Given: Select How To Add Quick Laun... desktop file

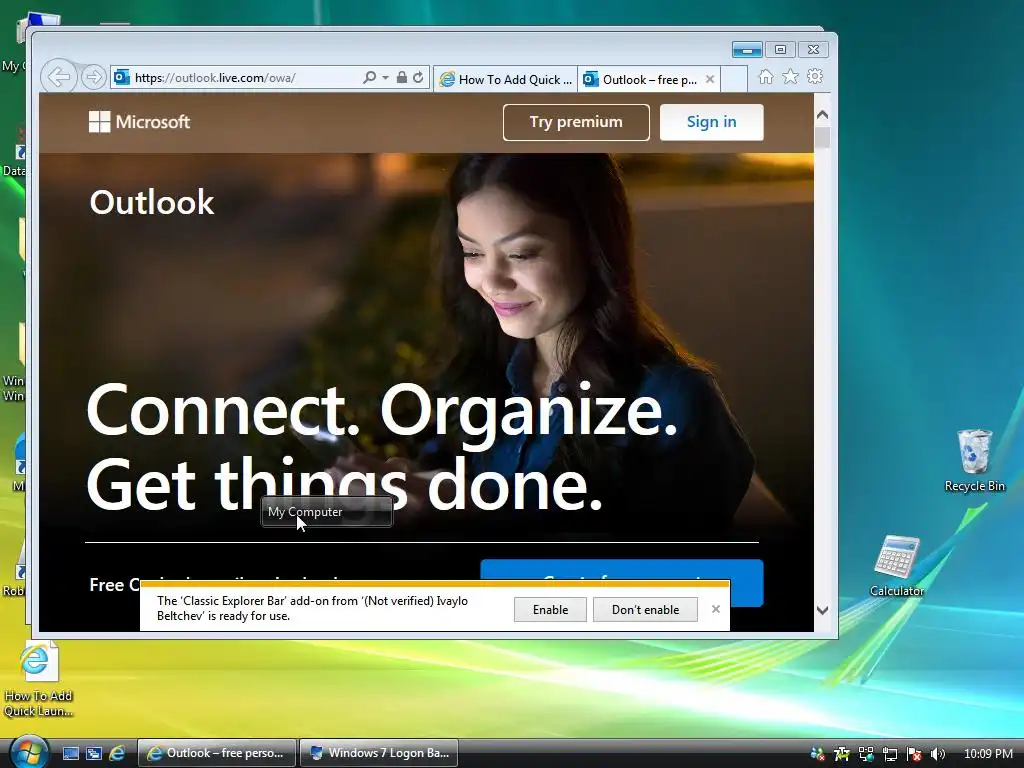Looking at the screenshot, I should (38, 680).
